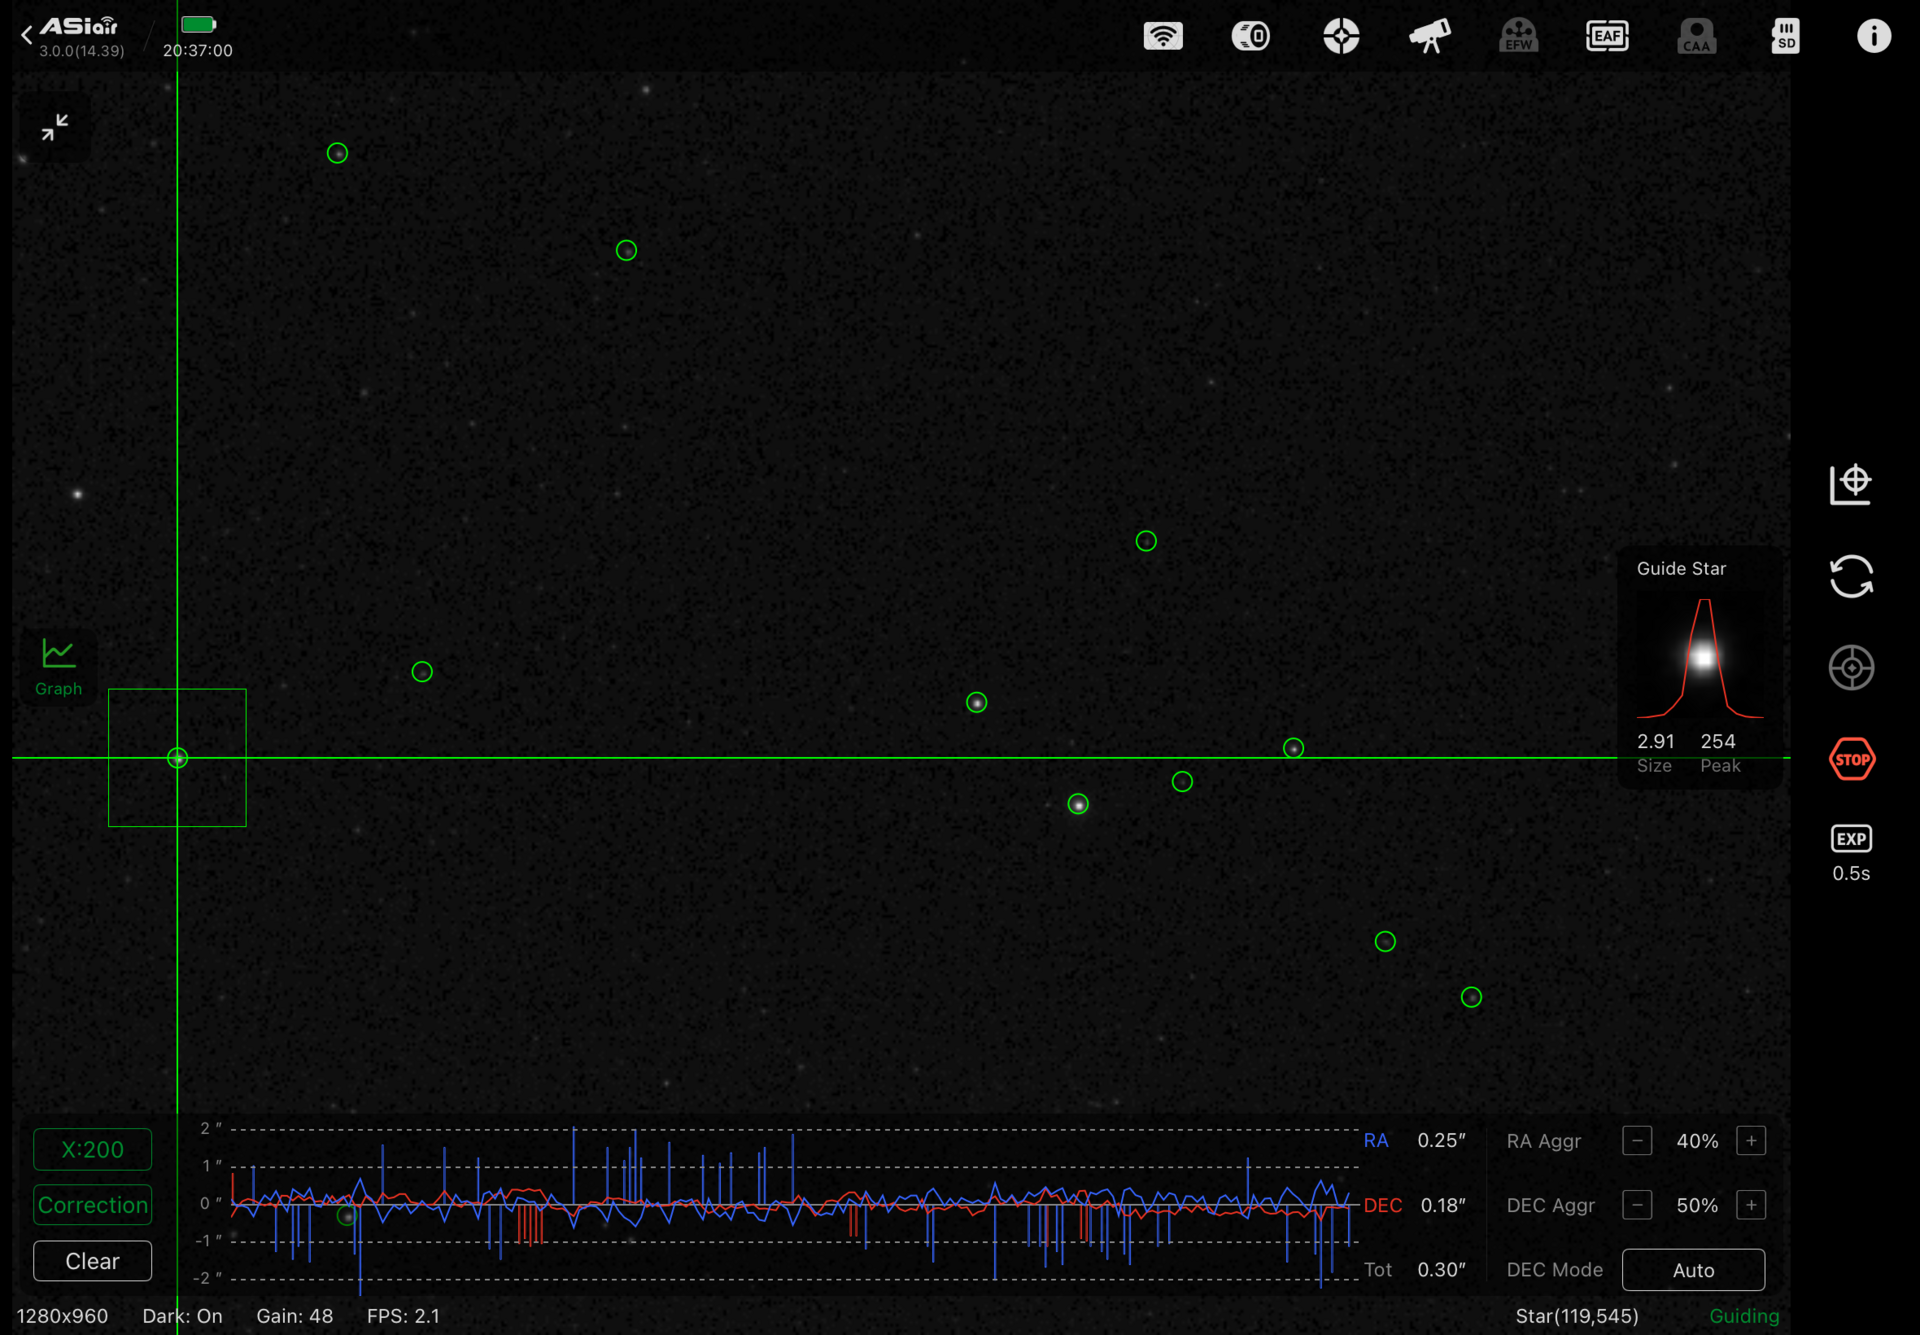Open the DEC Mode Auto selector
Image resolution: width=1920 pixels, height=1335 pixels.
point(1693,1270)
